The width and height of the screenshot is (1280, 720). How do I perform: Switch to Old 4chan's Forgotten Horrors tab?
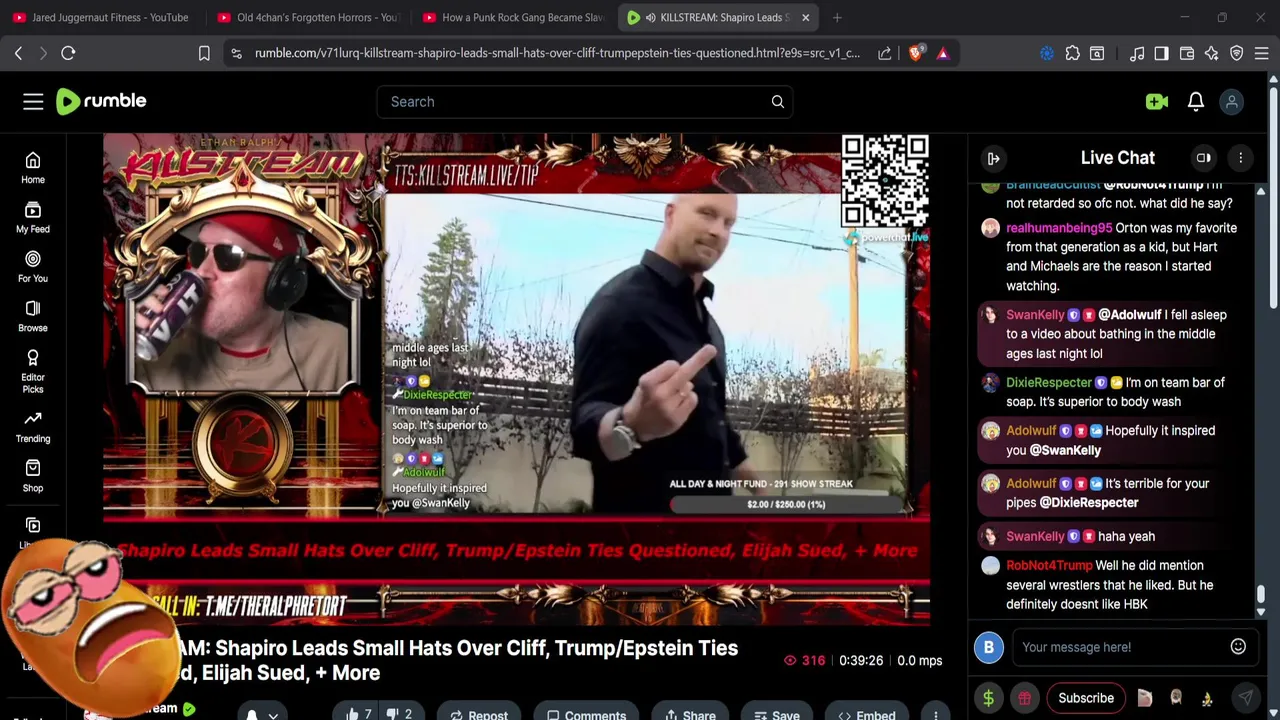(x=308, y=17)
